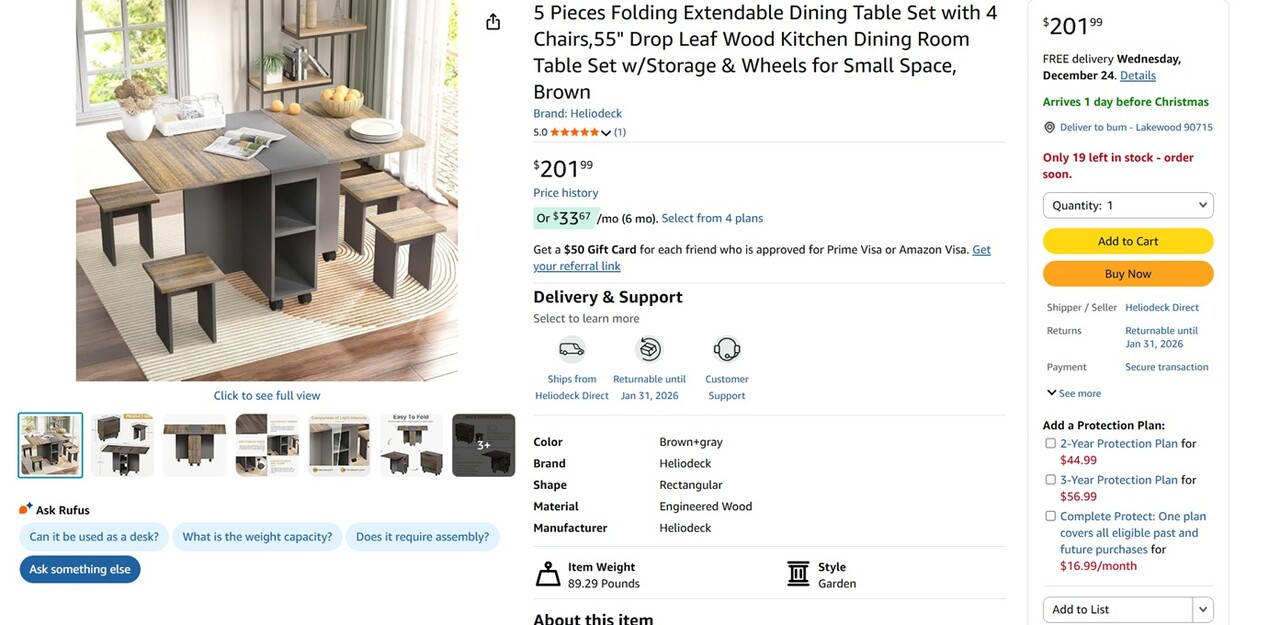Open the Quantity dropdown

click(1128, 205)
